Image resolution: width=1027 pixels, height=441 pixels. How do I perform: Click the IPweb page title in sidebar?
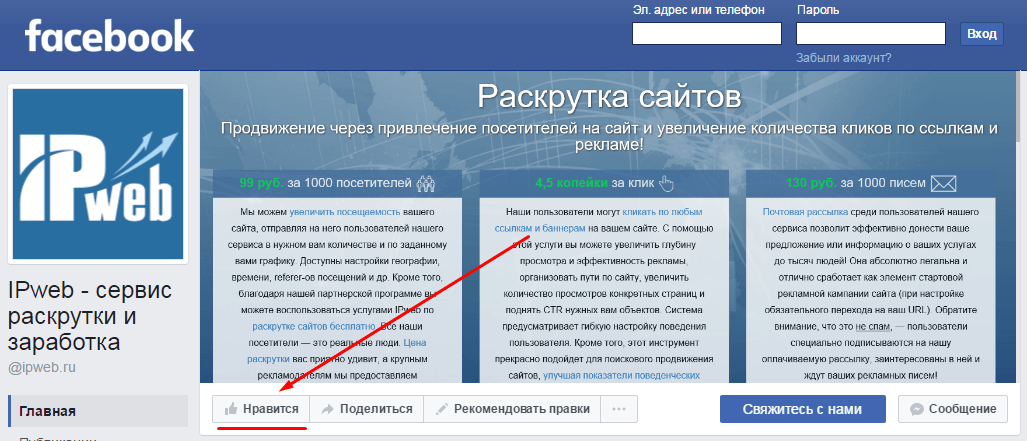90,316
